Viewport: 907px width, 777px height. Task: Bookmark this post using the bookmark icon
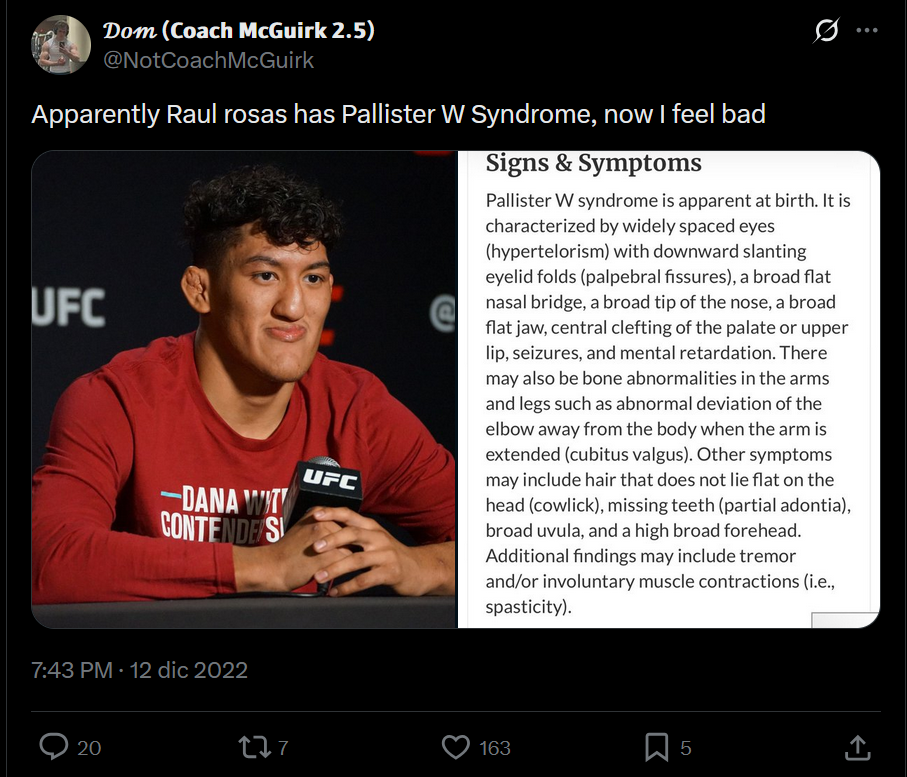tap(656, 746)
